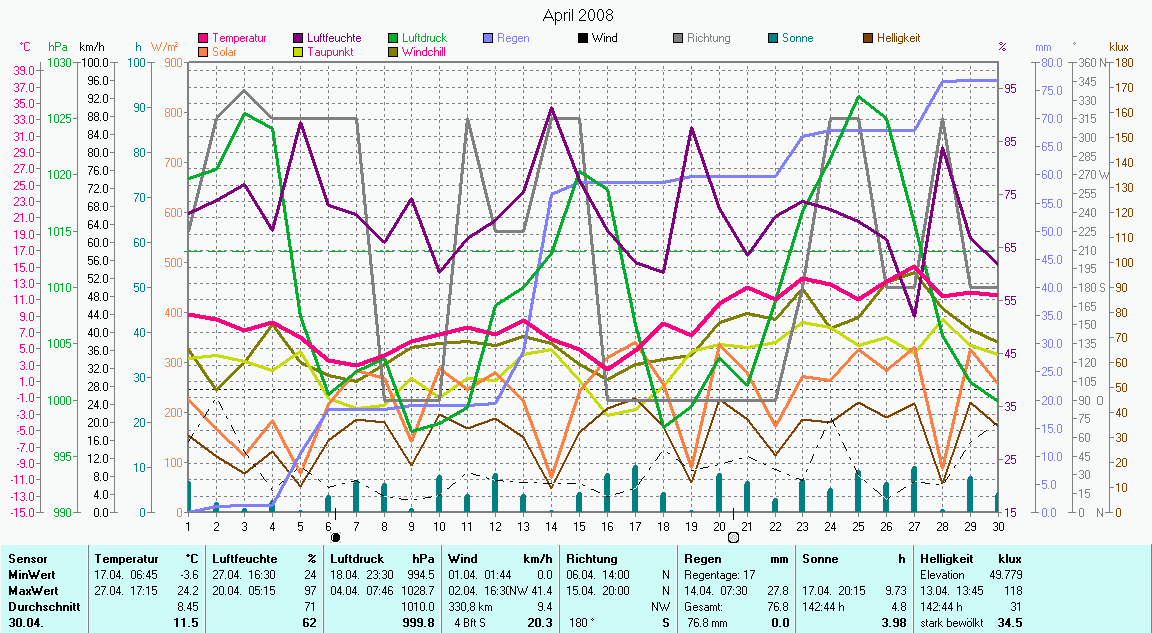
Task: Click the brown Helligkeit legend swatch
Action: (x=869, y=38)
